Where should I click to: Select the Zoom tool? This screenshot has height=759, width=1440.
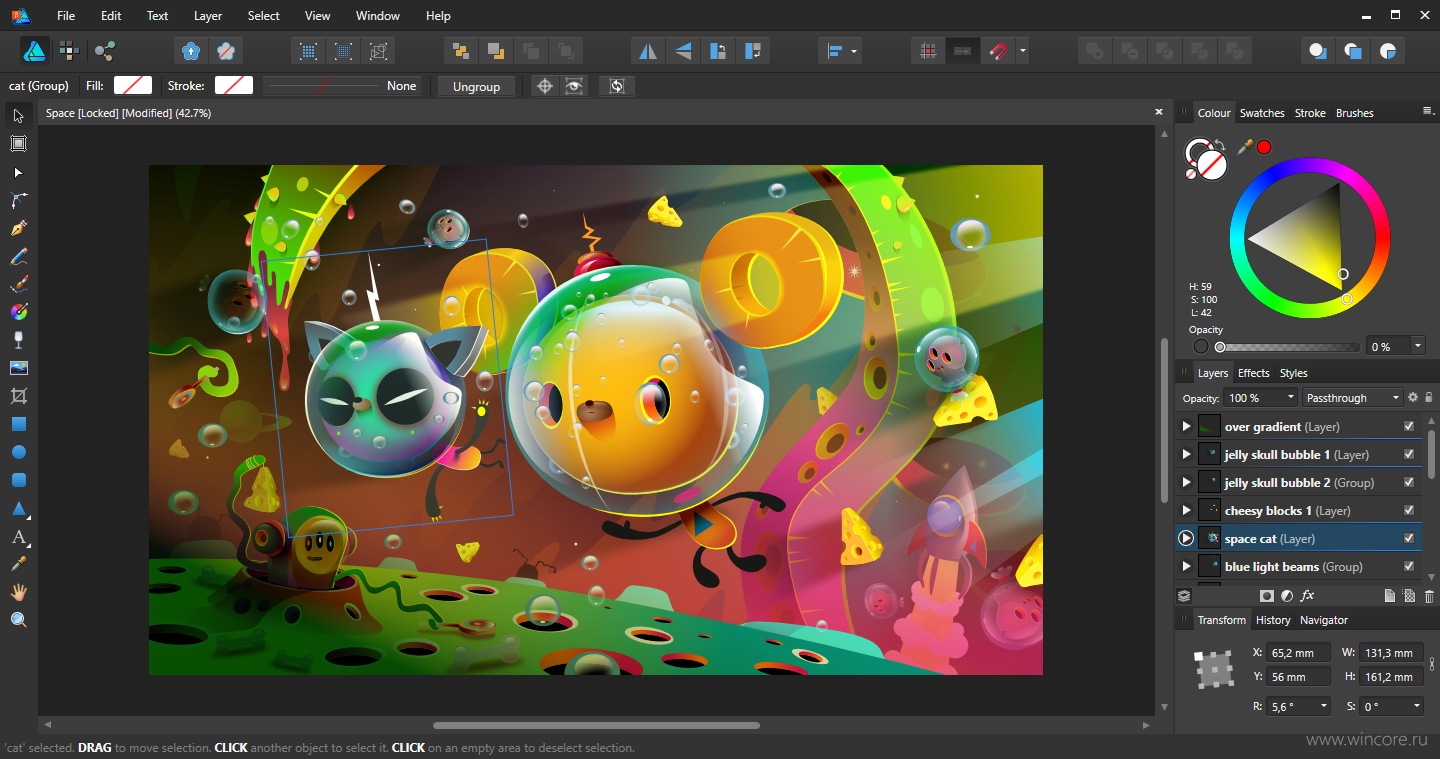(x=18, y=620)
